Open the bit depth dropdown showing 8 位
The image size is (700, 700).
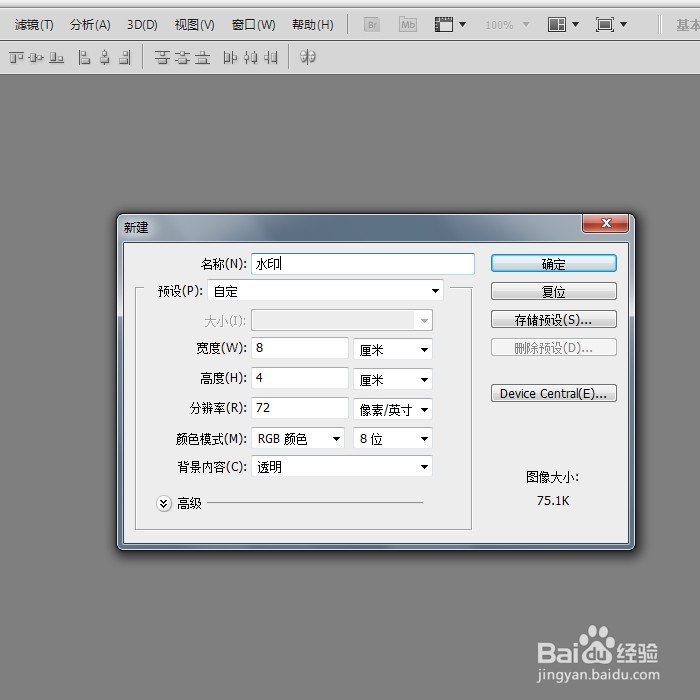pos(393,438)
